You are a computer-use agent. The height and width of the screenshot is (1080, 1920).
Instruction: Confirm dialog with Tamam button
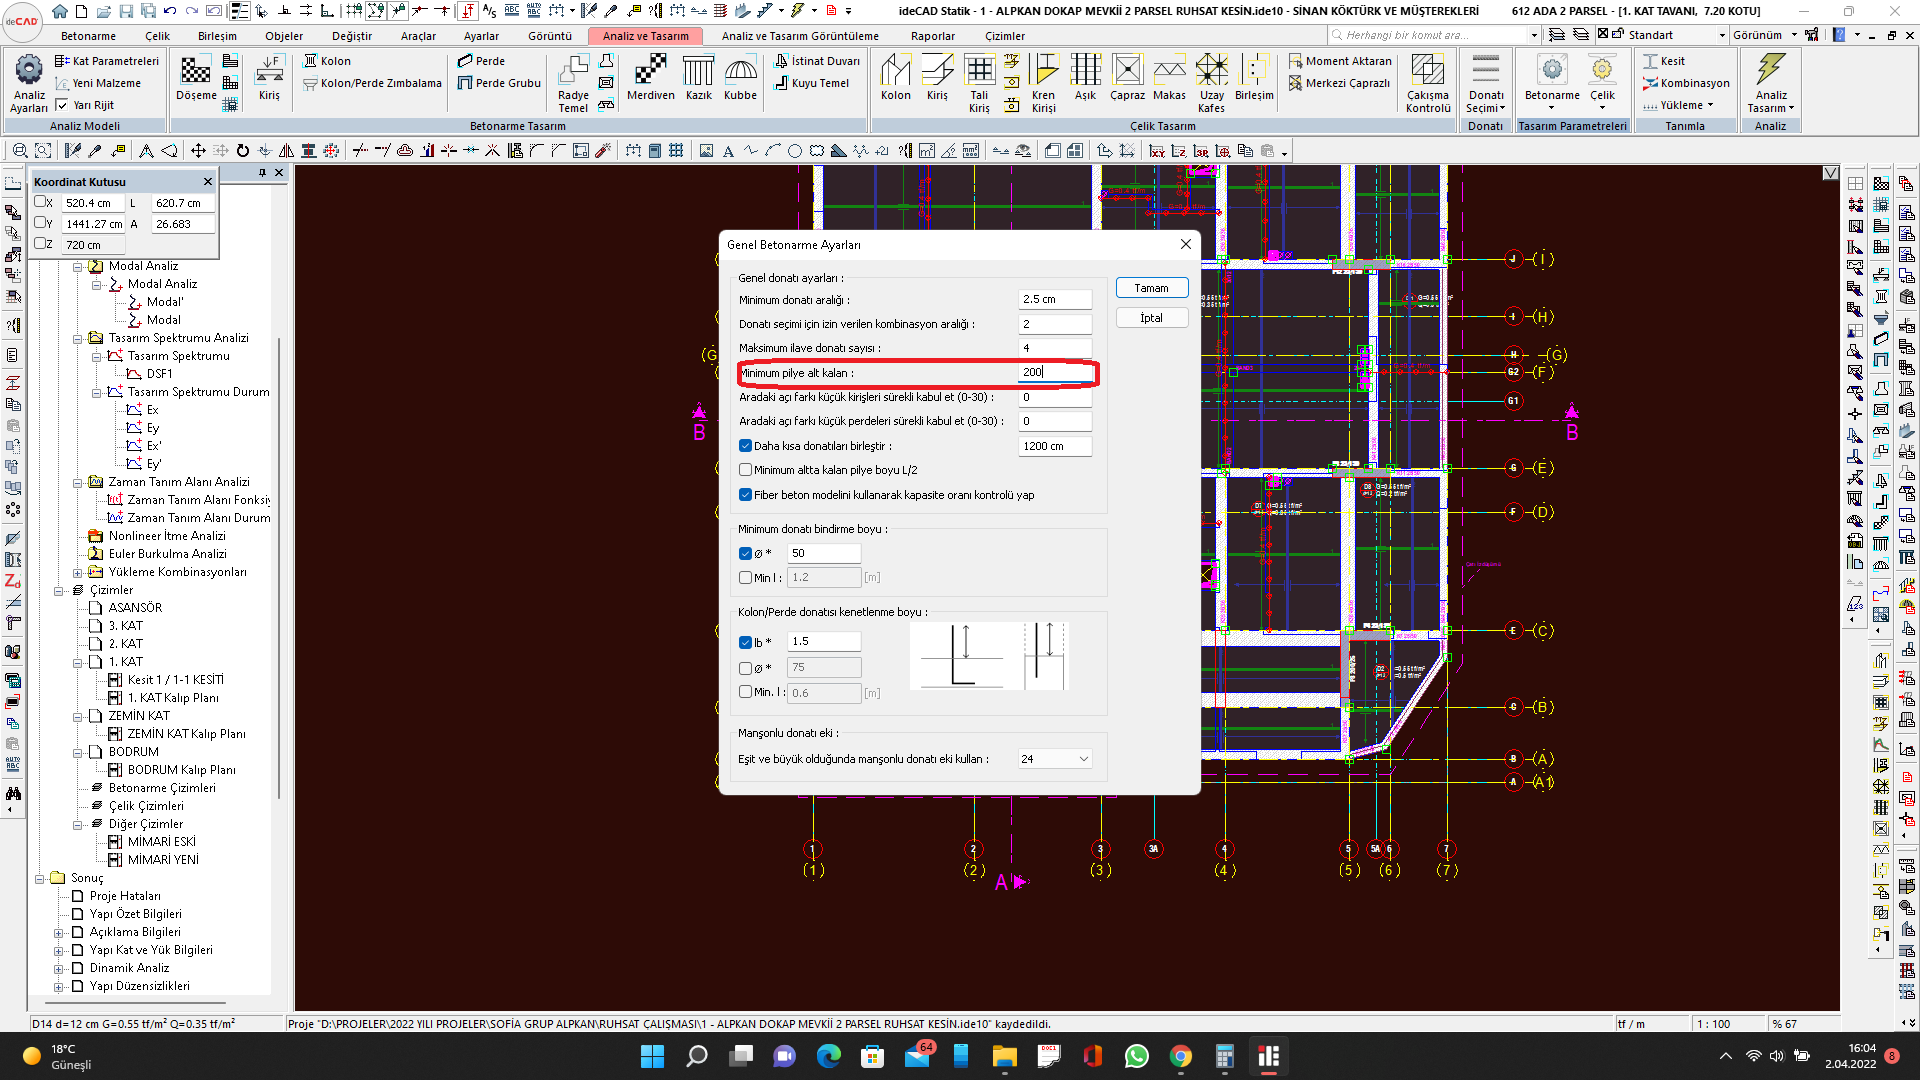point(1151,288)
